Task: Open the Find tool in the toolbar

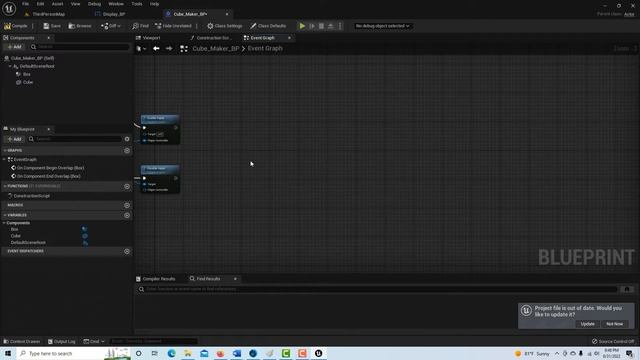Action: (140, 26)
